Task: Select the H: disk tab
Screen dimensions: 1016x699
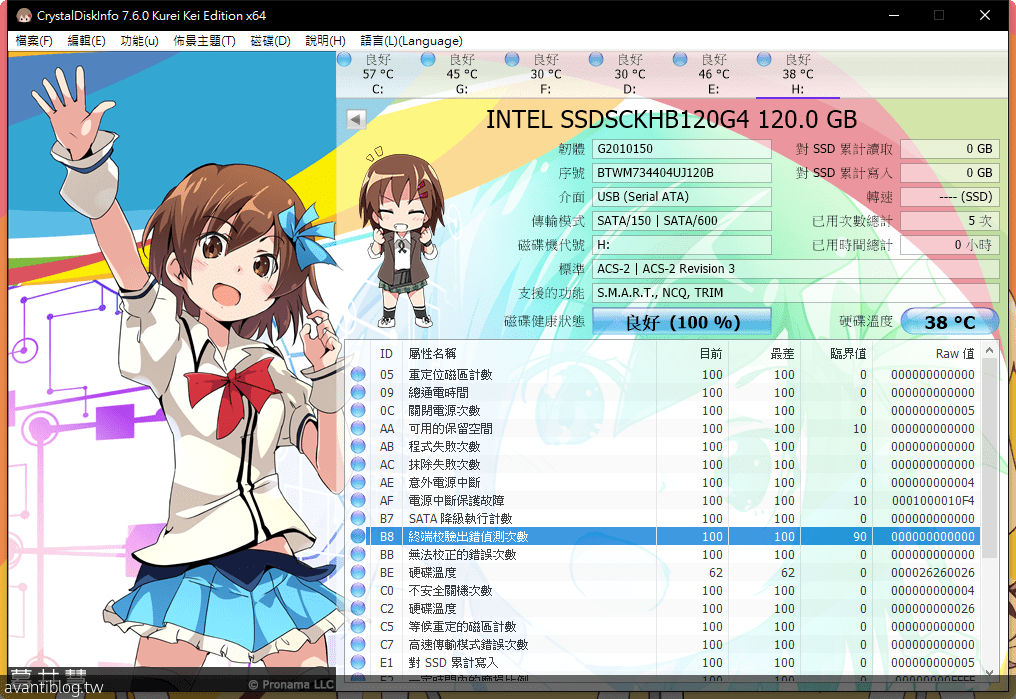Action: point(798,74)
